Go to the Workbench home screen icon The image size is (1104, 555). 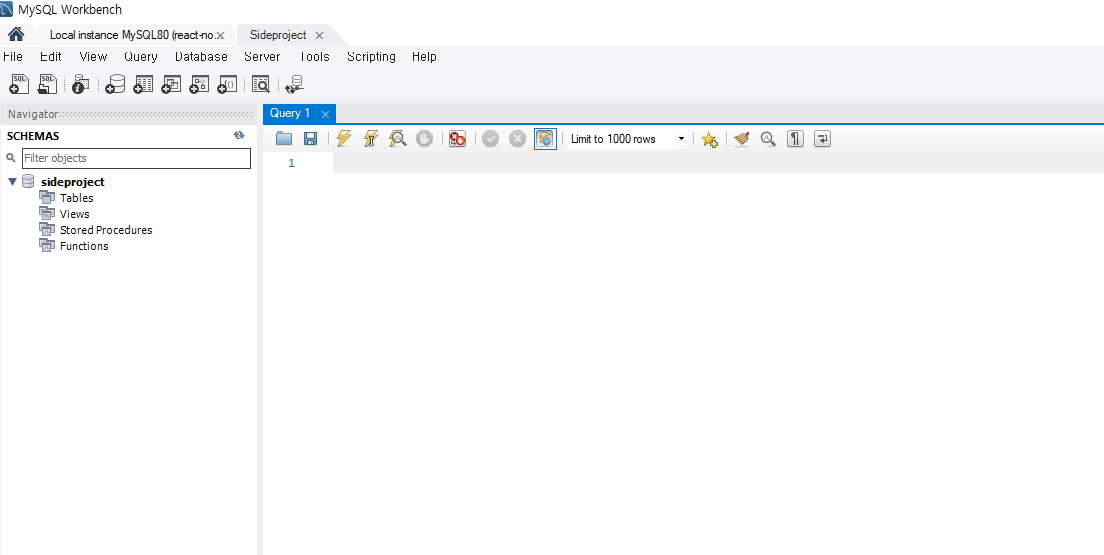[x=16, y=35]
